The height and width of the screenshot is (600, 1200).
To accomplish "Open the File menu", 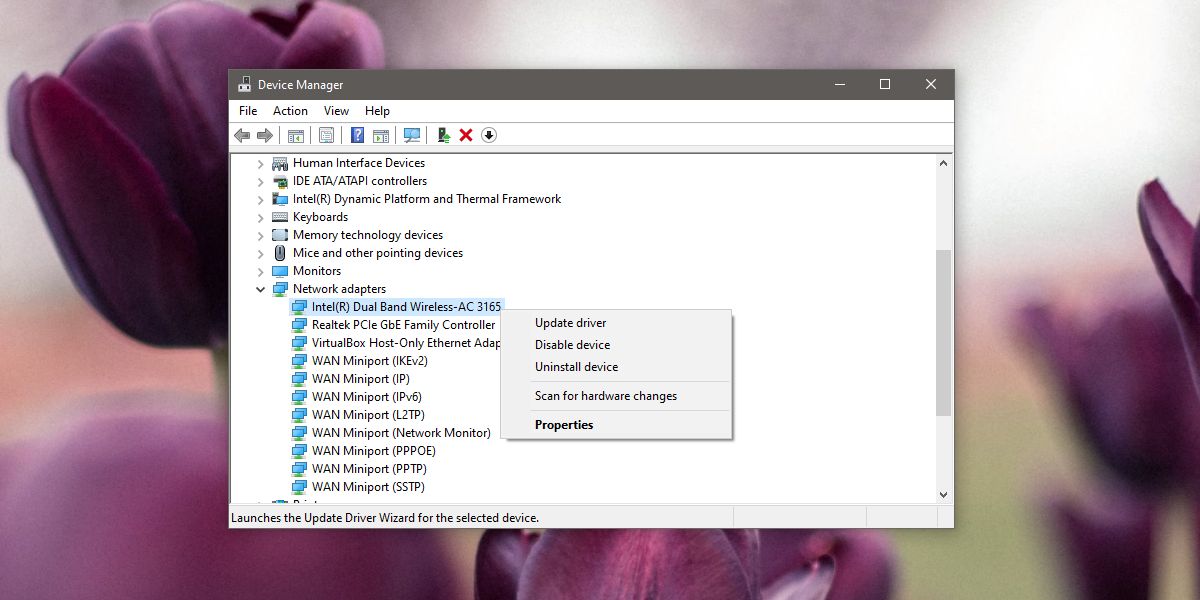I will click(x=248, y=111).
